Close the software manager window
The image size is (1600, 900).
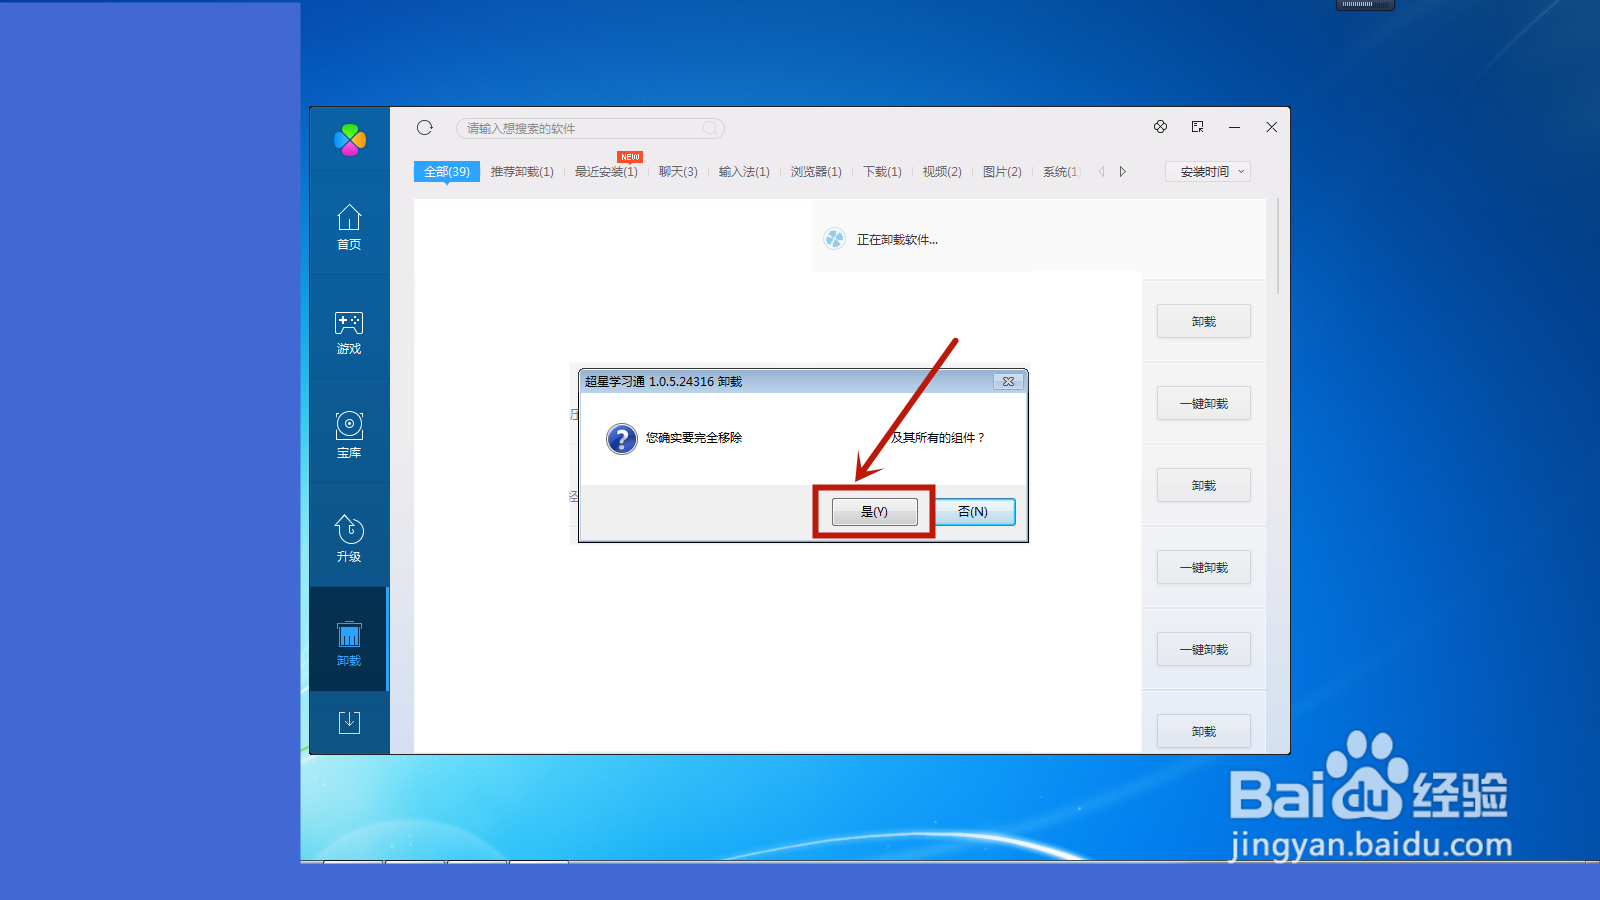click(1271, 127)
